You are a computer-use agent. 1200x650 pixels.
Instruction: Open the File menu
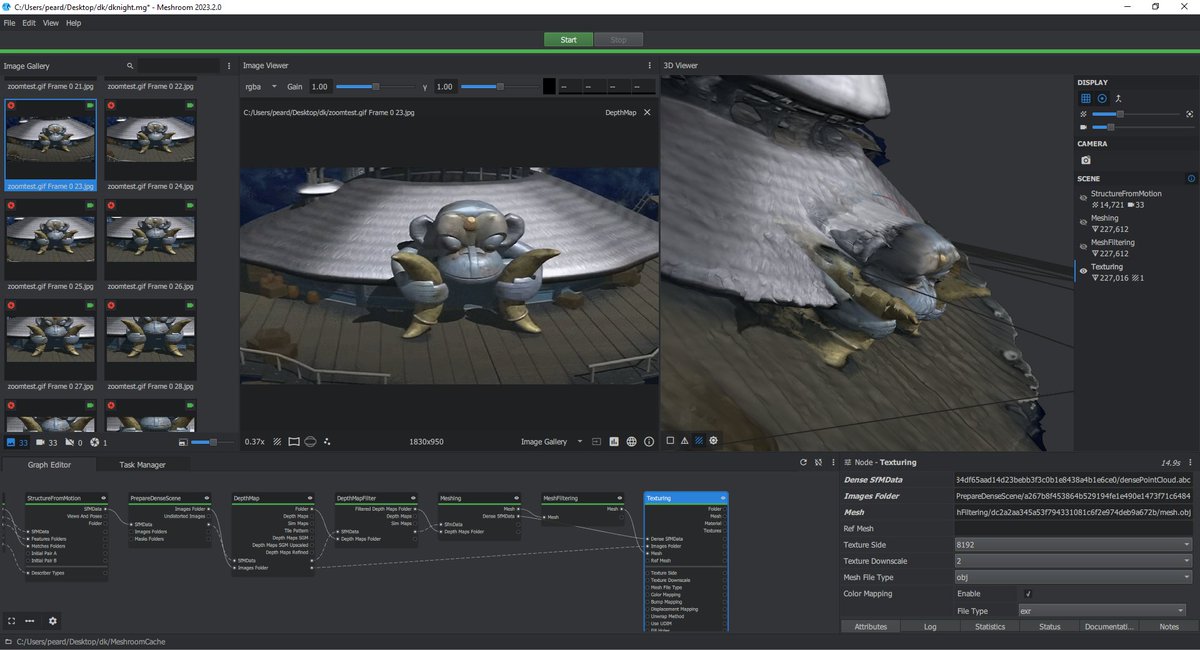click(x=9, y=22)
